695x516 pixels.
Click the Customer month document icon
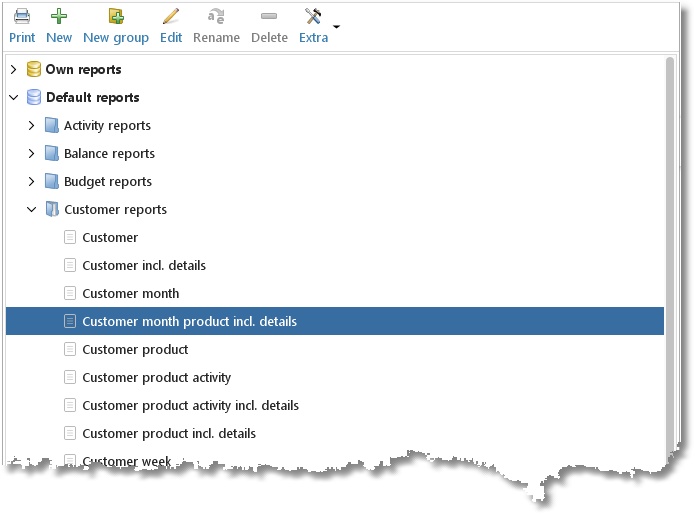[x=70, y=293]
